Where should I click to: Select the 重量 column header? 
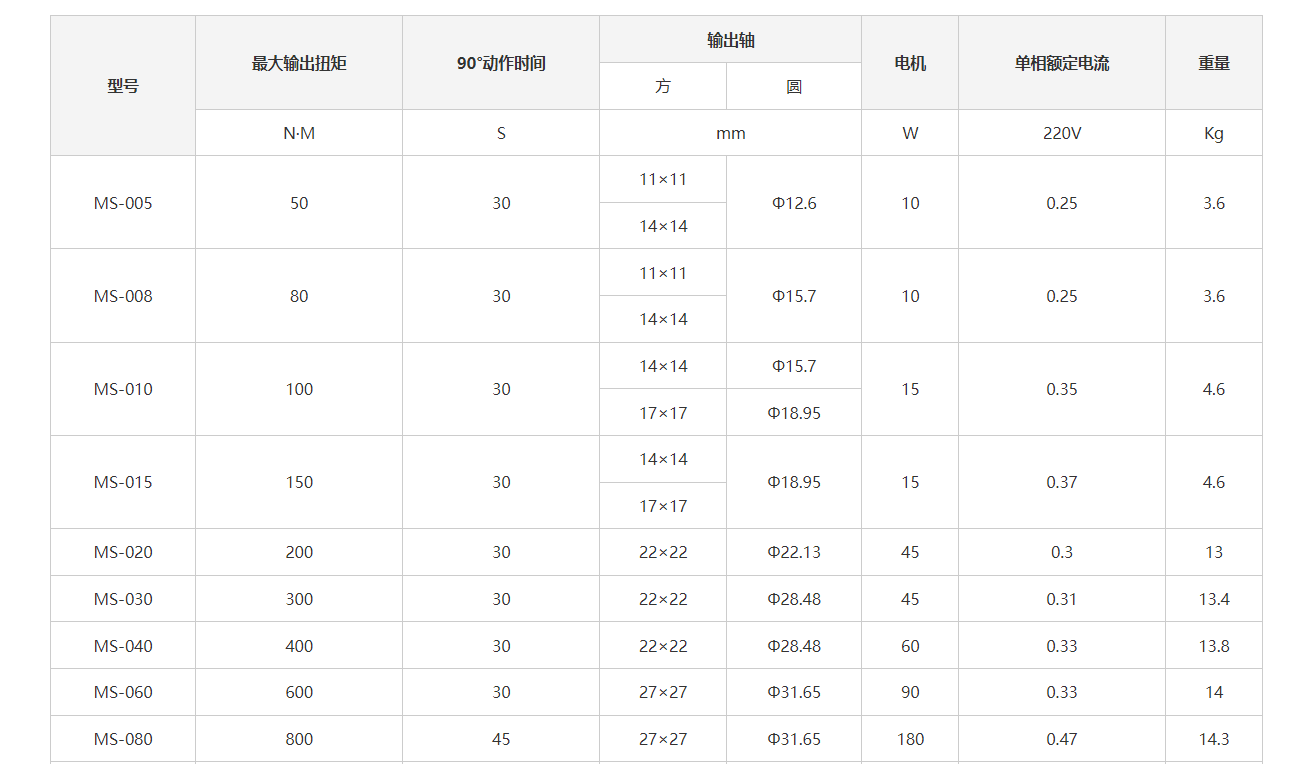[x=1214, y=63]
